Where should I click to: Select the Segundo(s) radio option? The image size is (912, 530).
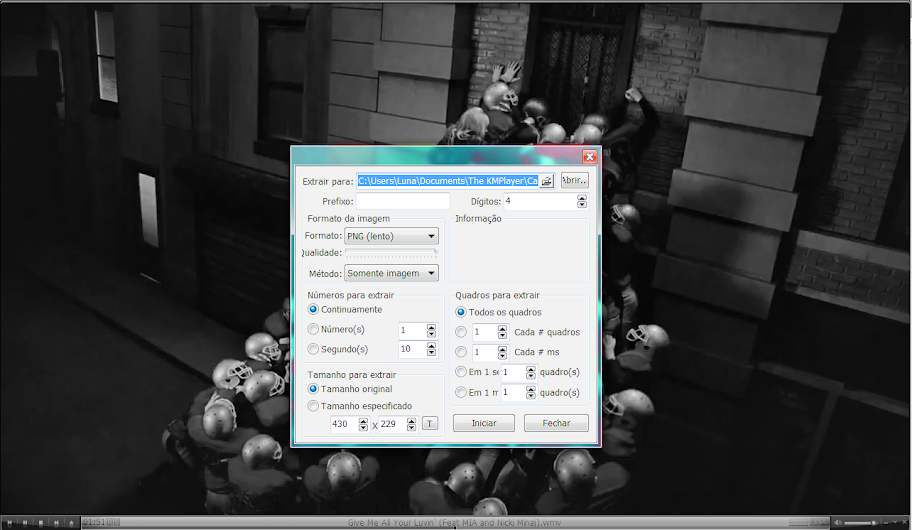314,349
